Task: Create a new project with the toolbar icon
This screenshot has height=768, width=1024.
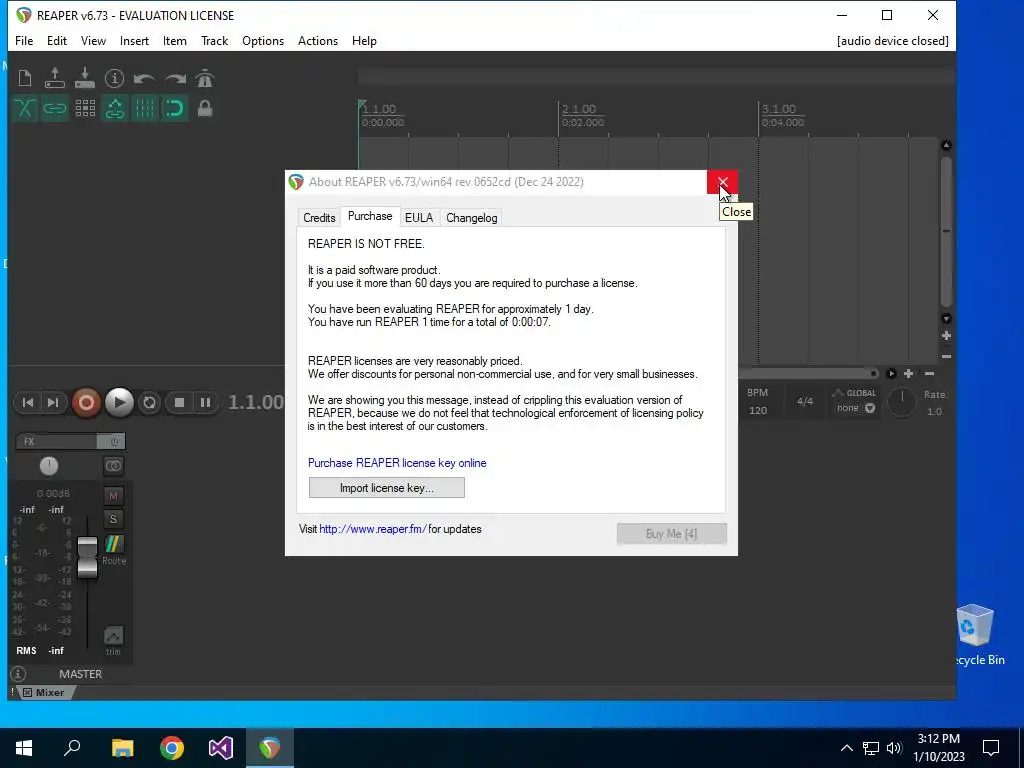Action: (x=25, y=78)
